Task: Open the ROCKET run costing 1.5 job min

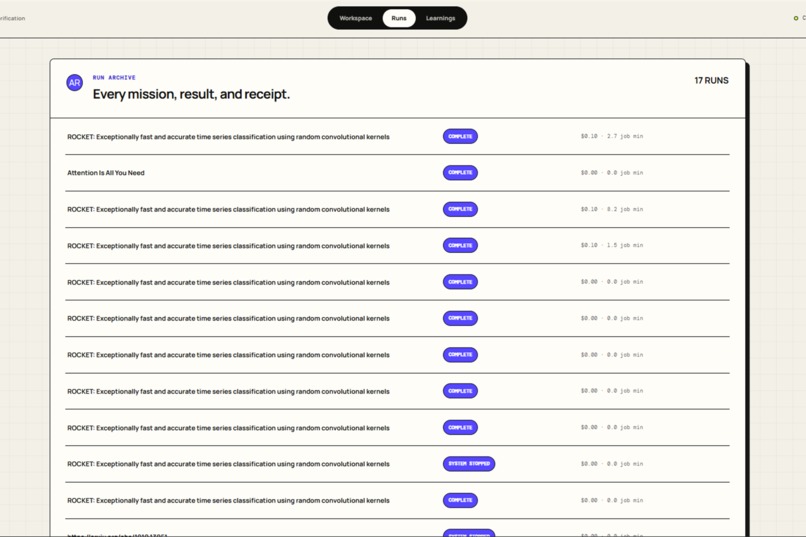Action: (397, 246)
